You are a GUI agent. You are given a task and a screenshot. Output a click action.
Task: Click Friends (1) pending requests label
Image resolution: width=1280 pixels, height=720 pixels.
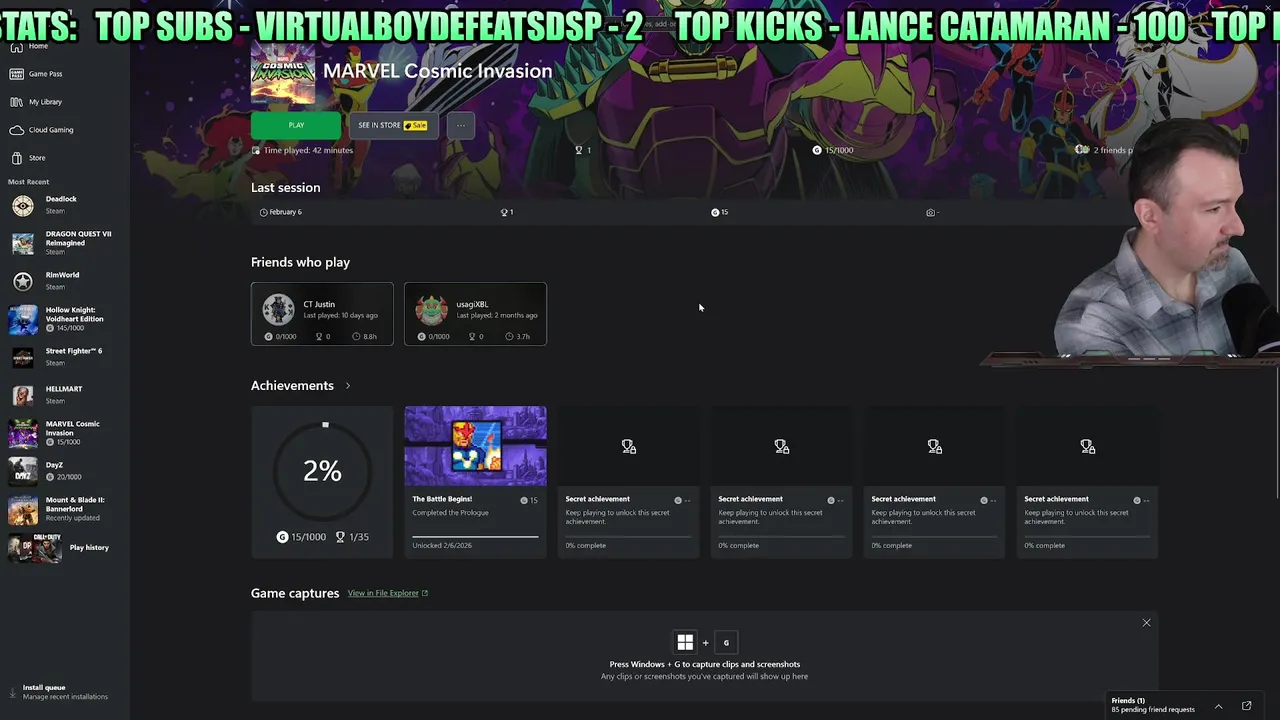1153,705
